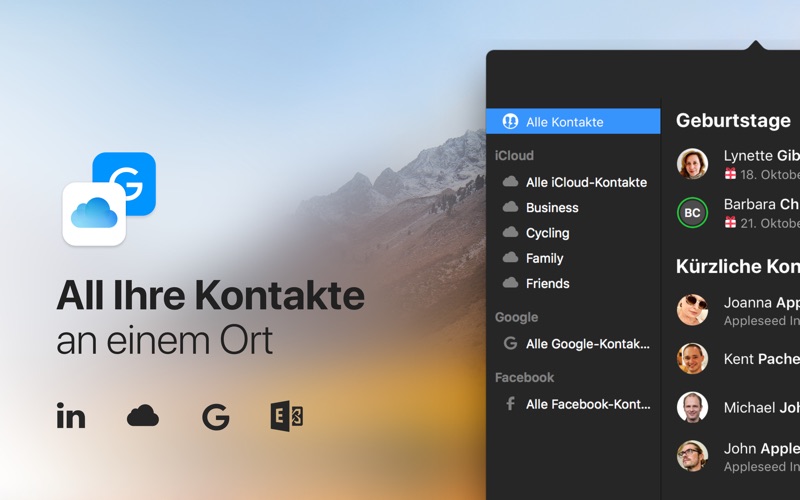Click the iCloud section header
The height and width of the screenshot is (500, 800).
[x=514, y=156]
